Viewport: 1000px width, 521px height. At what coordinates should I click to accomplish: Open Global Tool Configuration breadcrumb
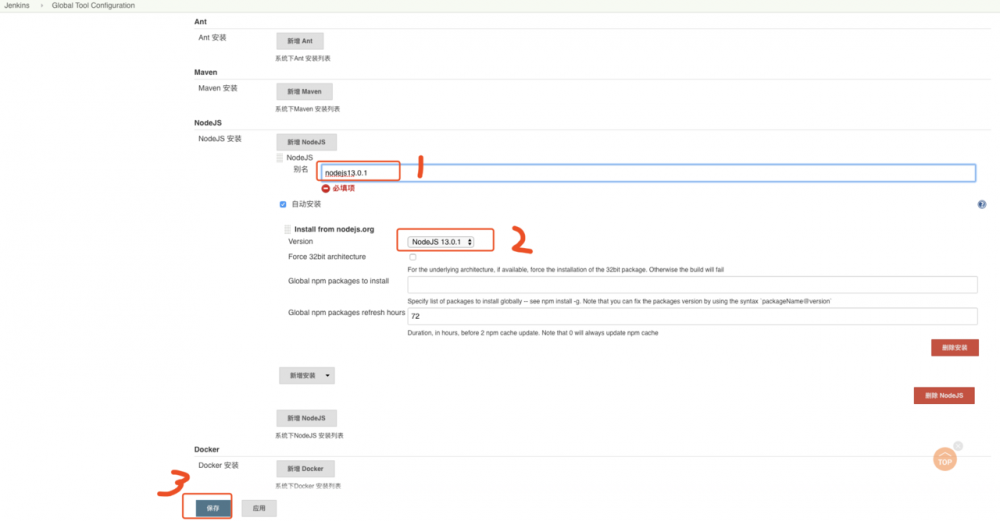[x=93, y=5]
